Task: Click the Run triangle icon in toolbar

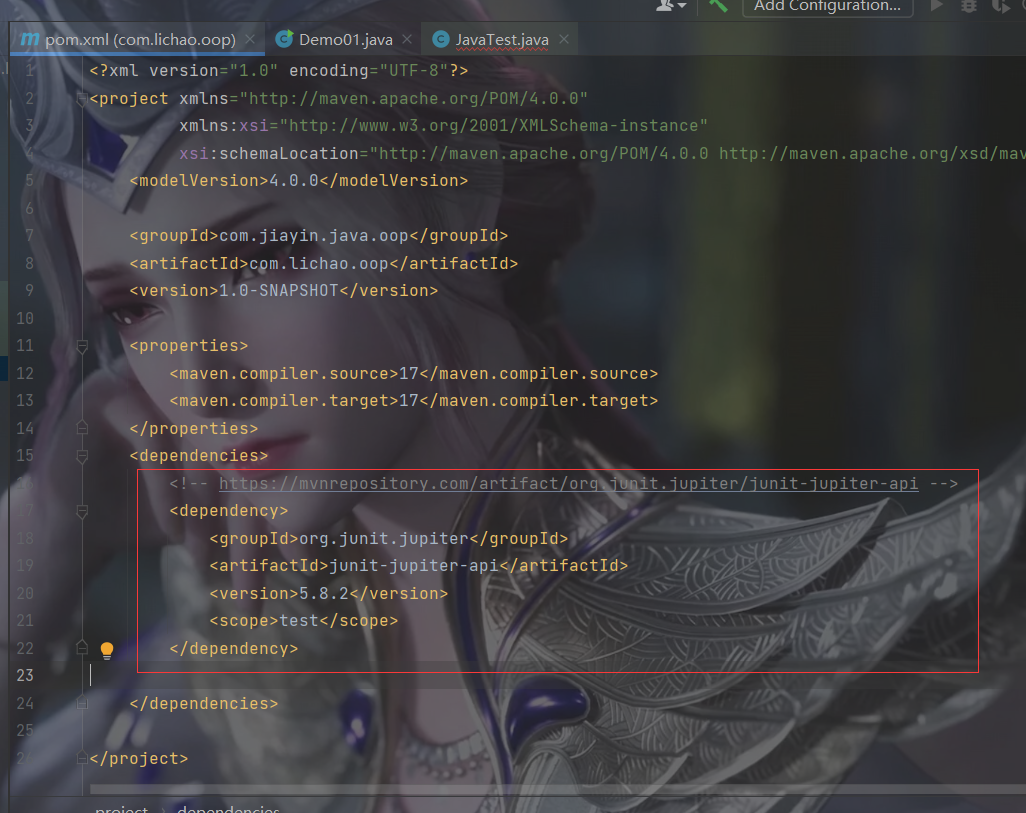Action: click(x=936, y=6)
